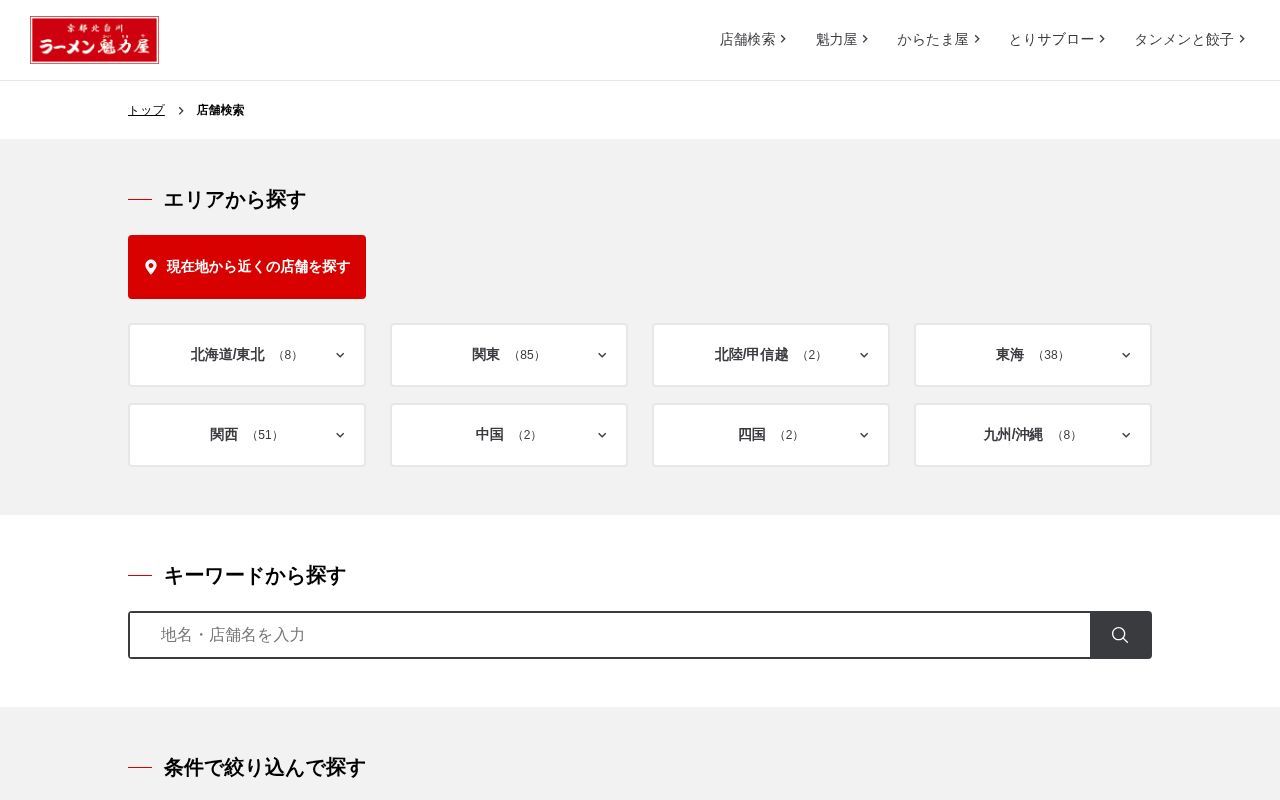Click the キーワードから探す heading
The image size is (1280, 800).
(x=255, y=575)
